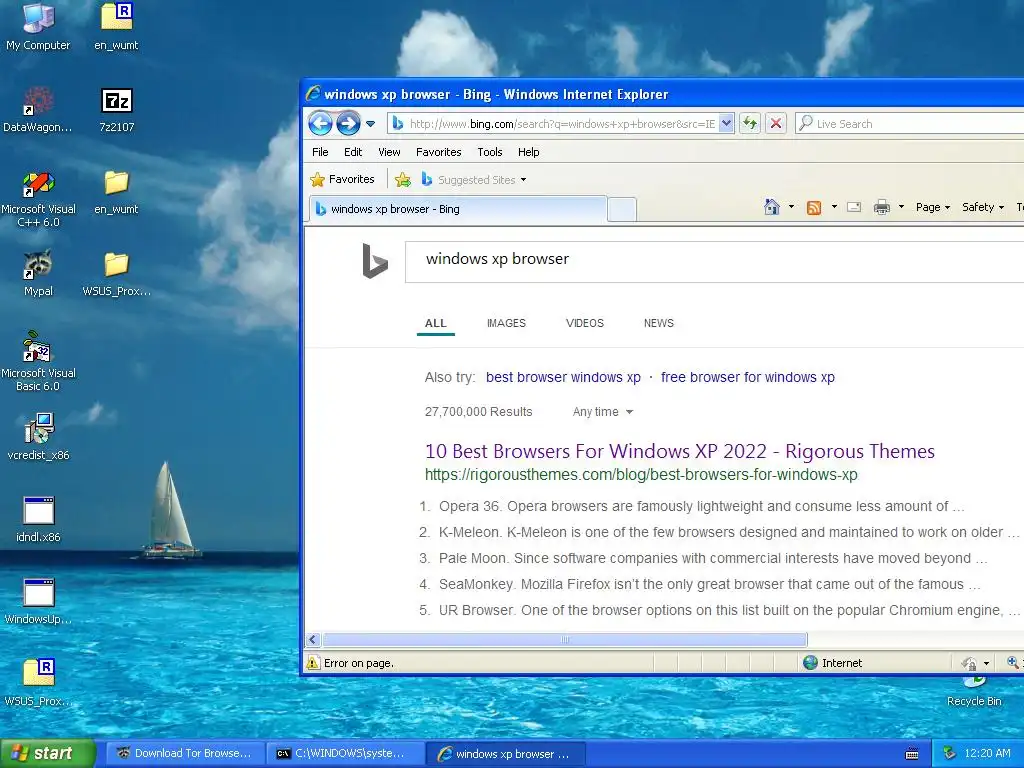1024x768 pixels.
Task: Expand Feeds dropdown arrow
Action: coord(834,207)
